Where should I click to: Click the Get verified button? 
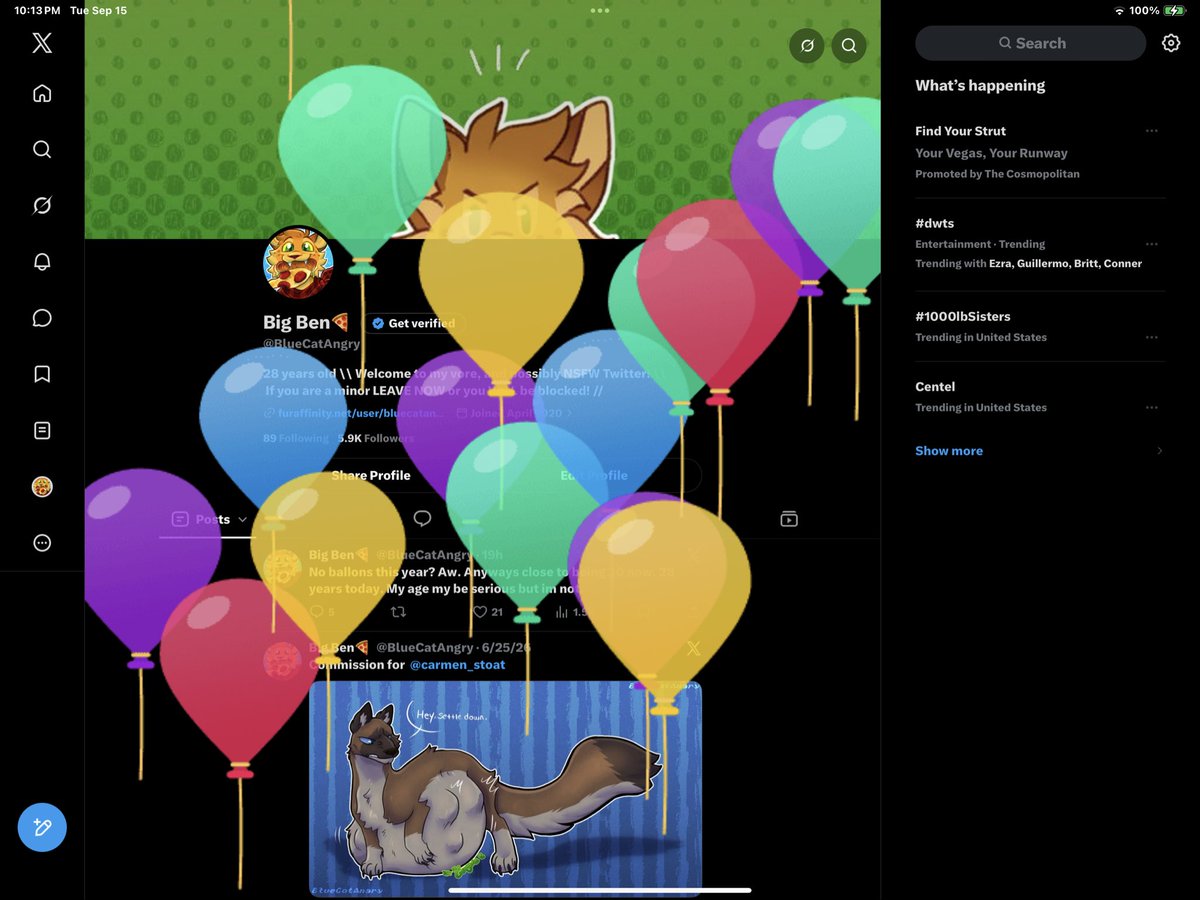(413, 323)
